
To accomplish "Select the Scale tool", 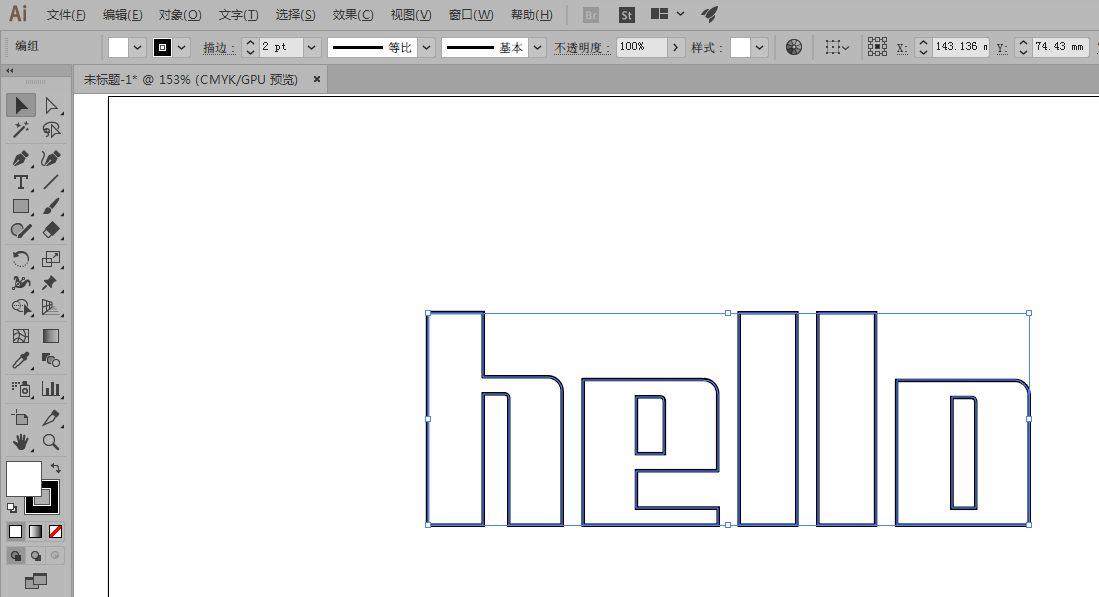I will [51, 259].
